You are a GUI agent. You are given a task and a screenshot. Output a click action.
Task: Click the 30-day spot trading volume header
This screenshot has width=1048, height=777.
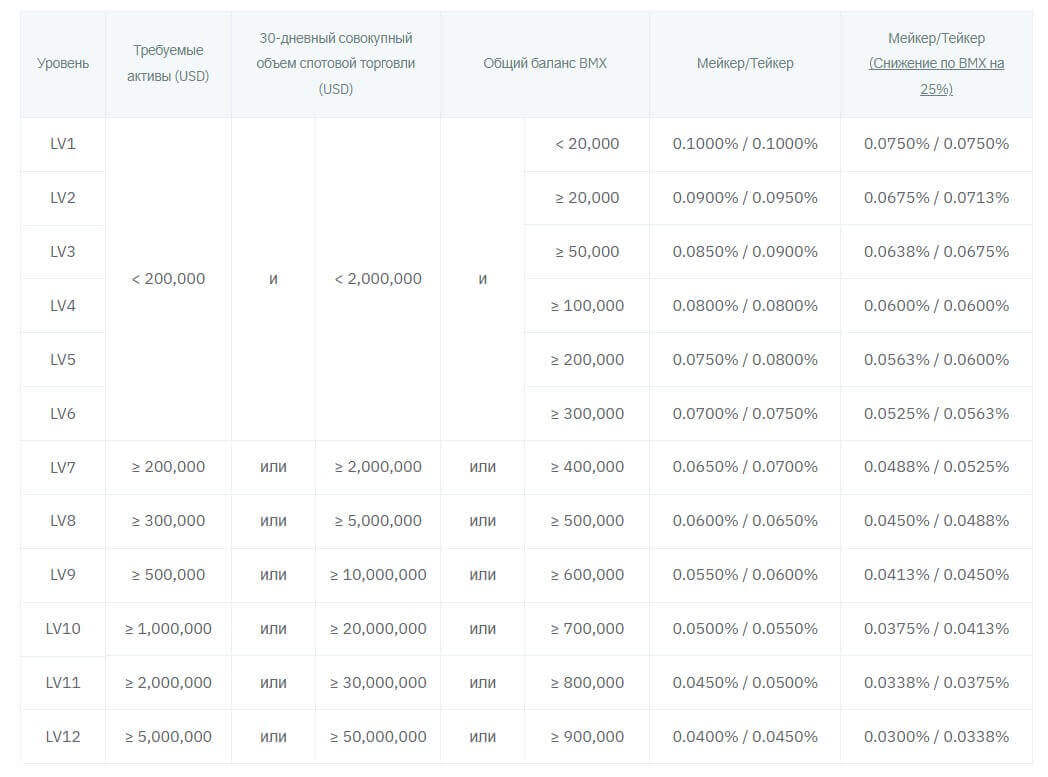(x=336, y=63)
